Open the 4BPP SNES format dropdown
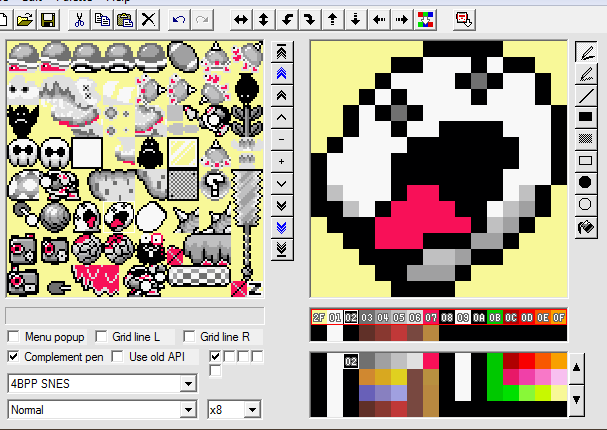The width and height of the screenshot is (607, 430). tap(189, 384)
